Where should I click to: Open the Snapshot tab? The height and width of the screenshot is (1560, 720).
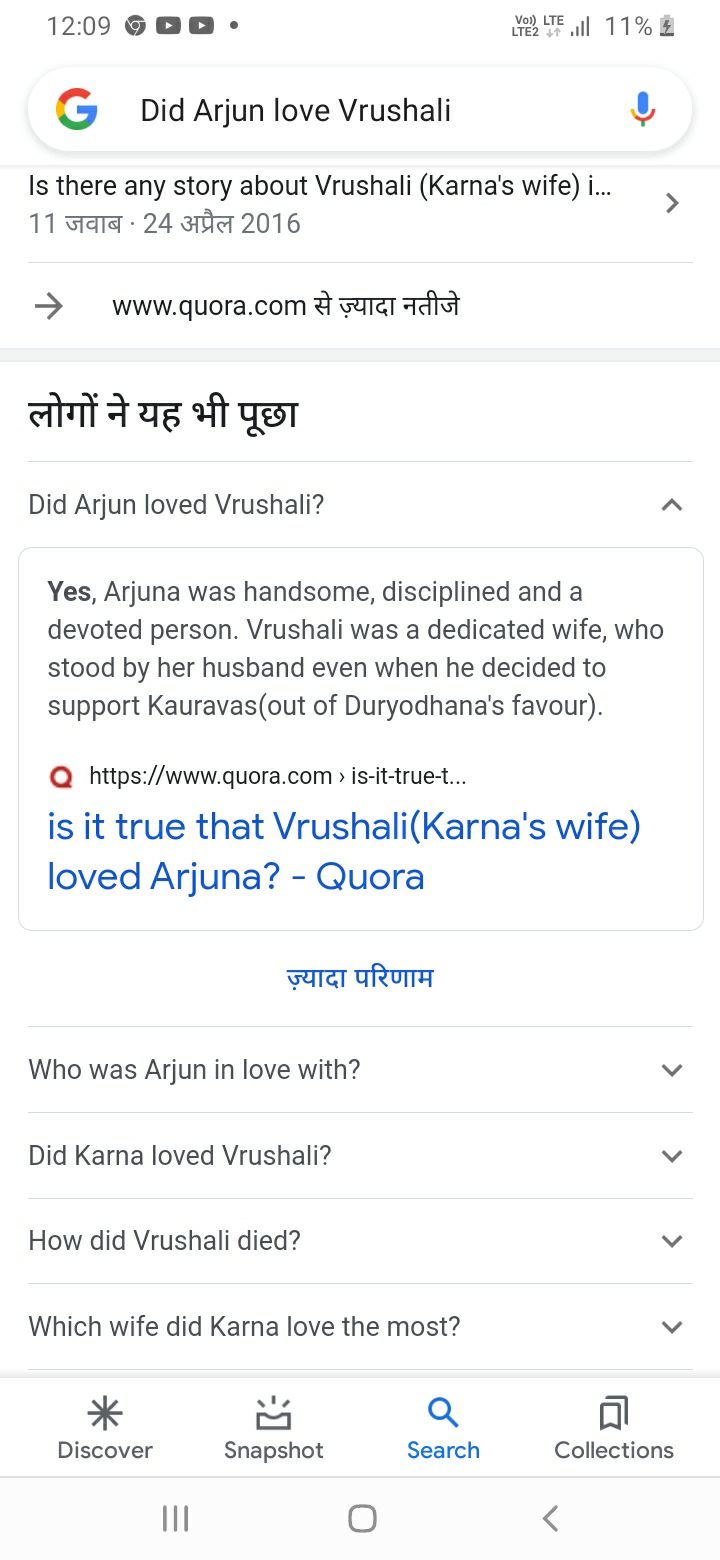point(273,1430)
